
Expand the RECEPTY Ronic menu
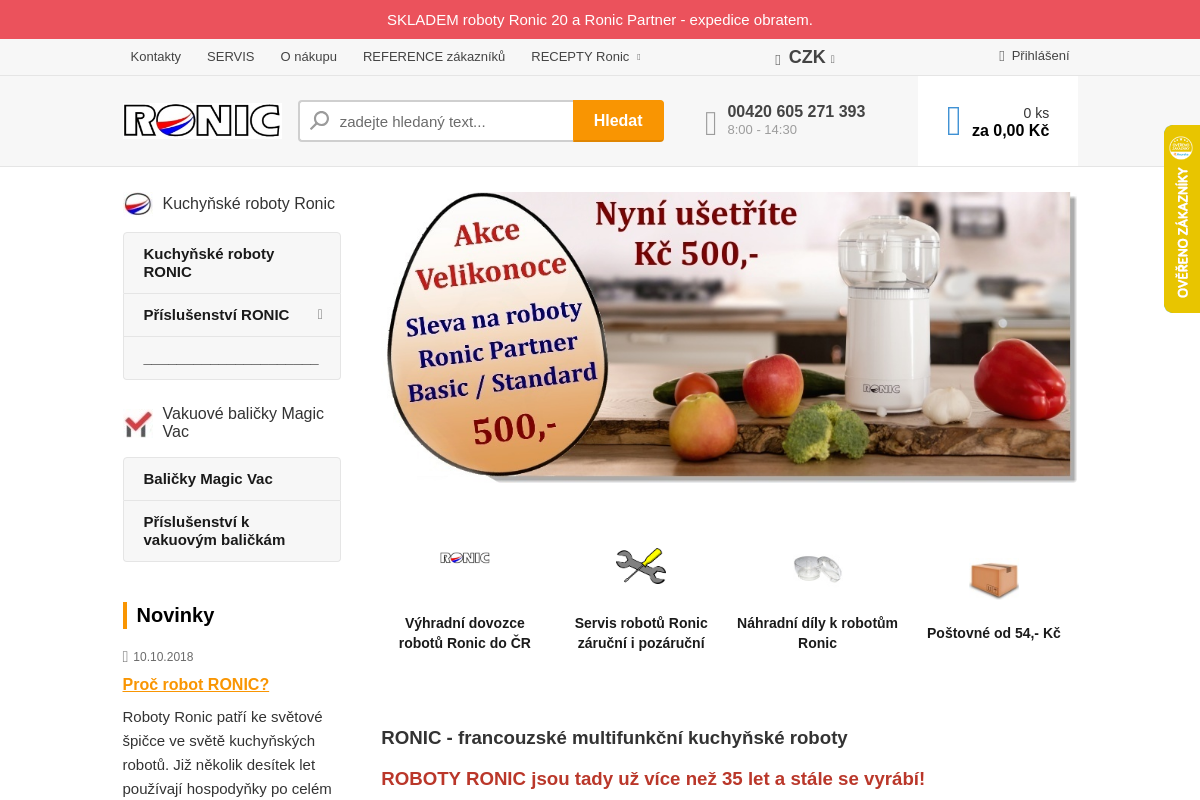point(586,57)
